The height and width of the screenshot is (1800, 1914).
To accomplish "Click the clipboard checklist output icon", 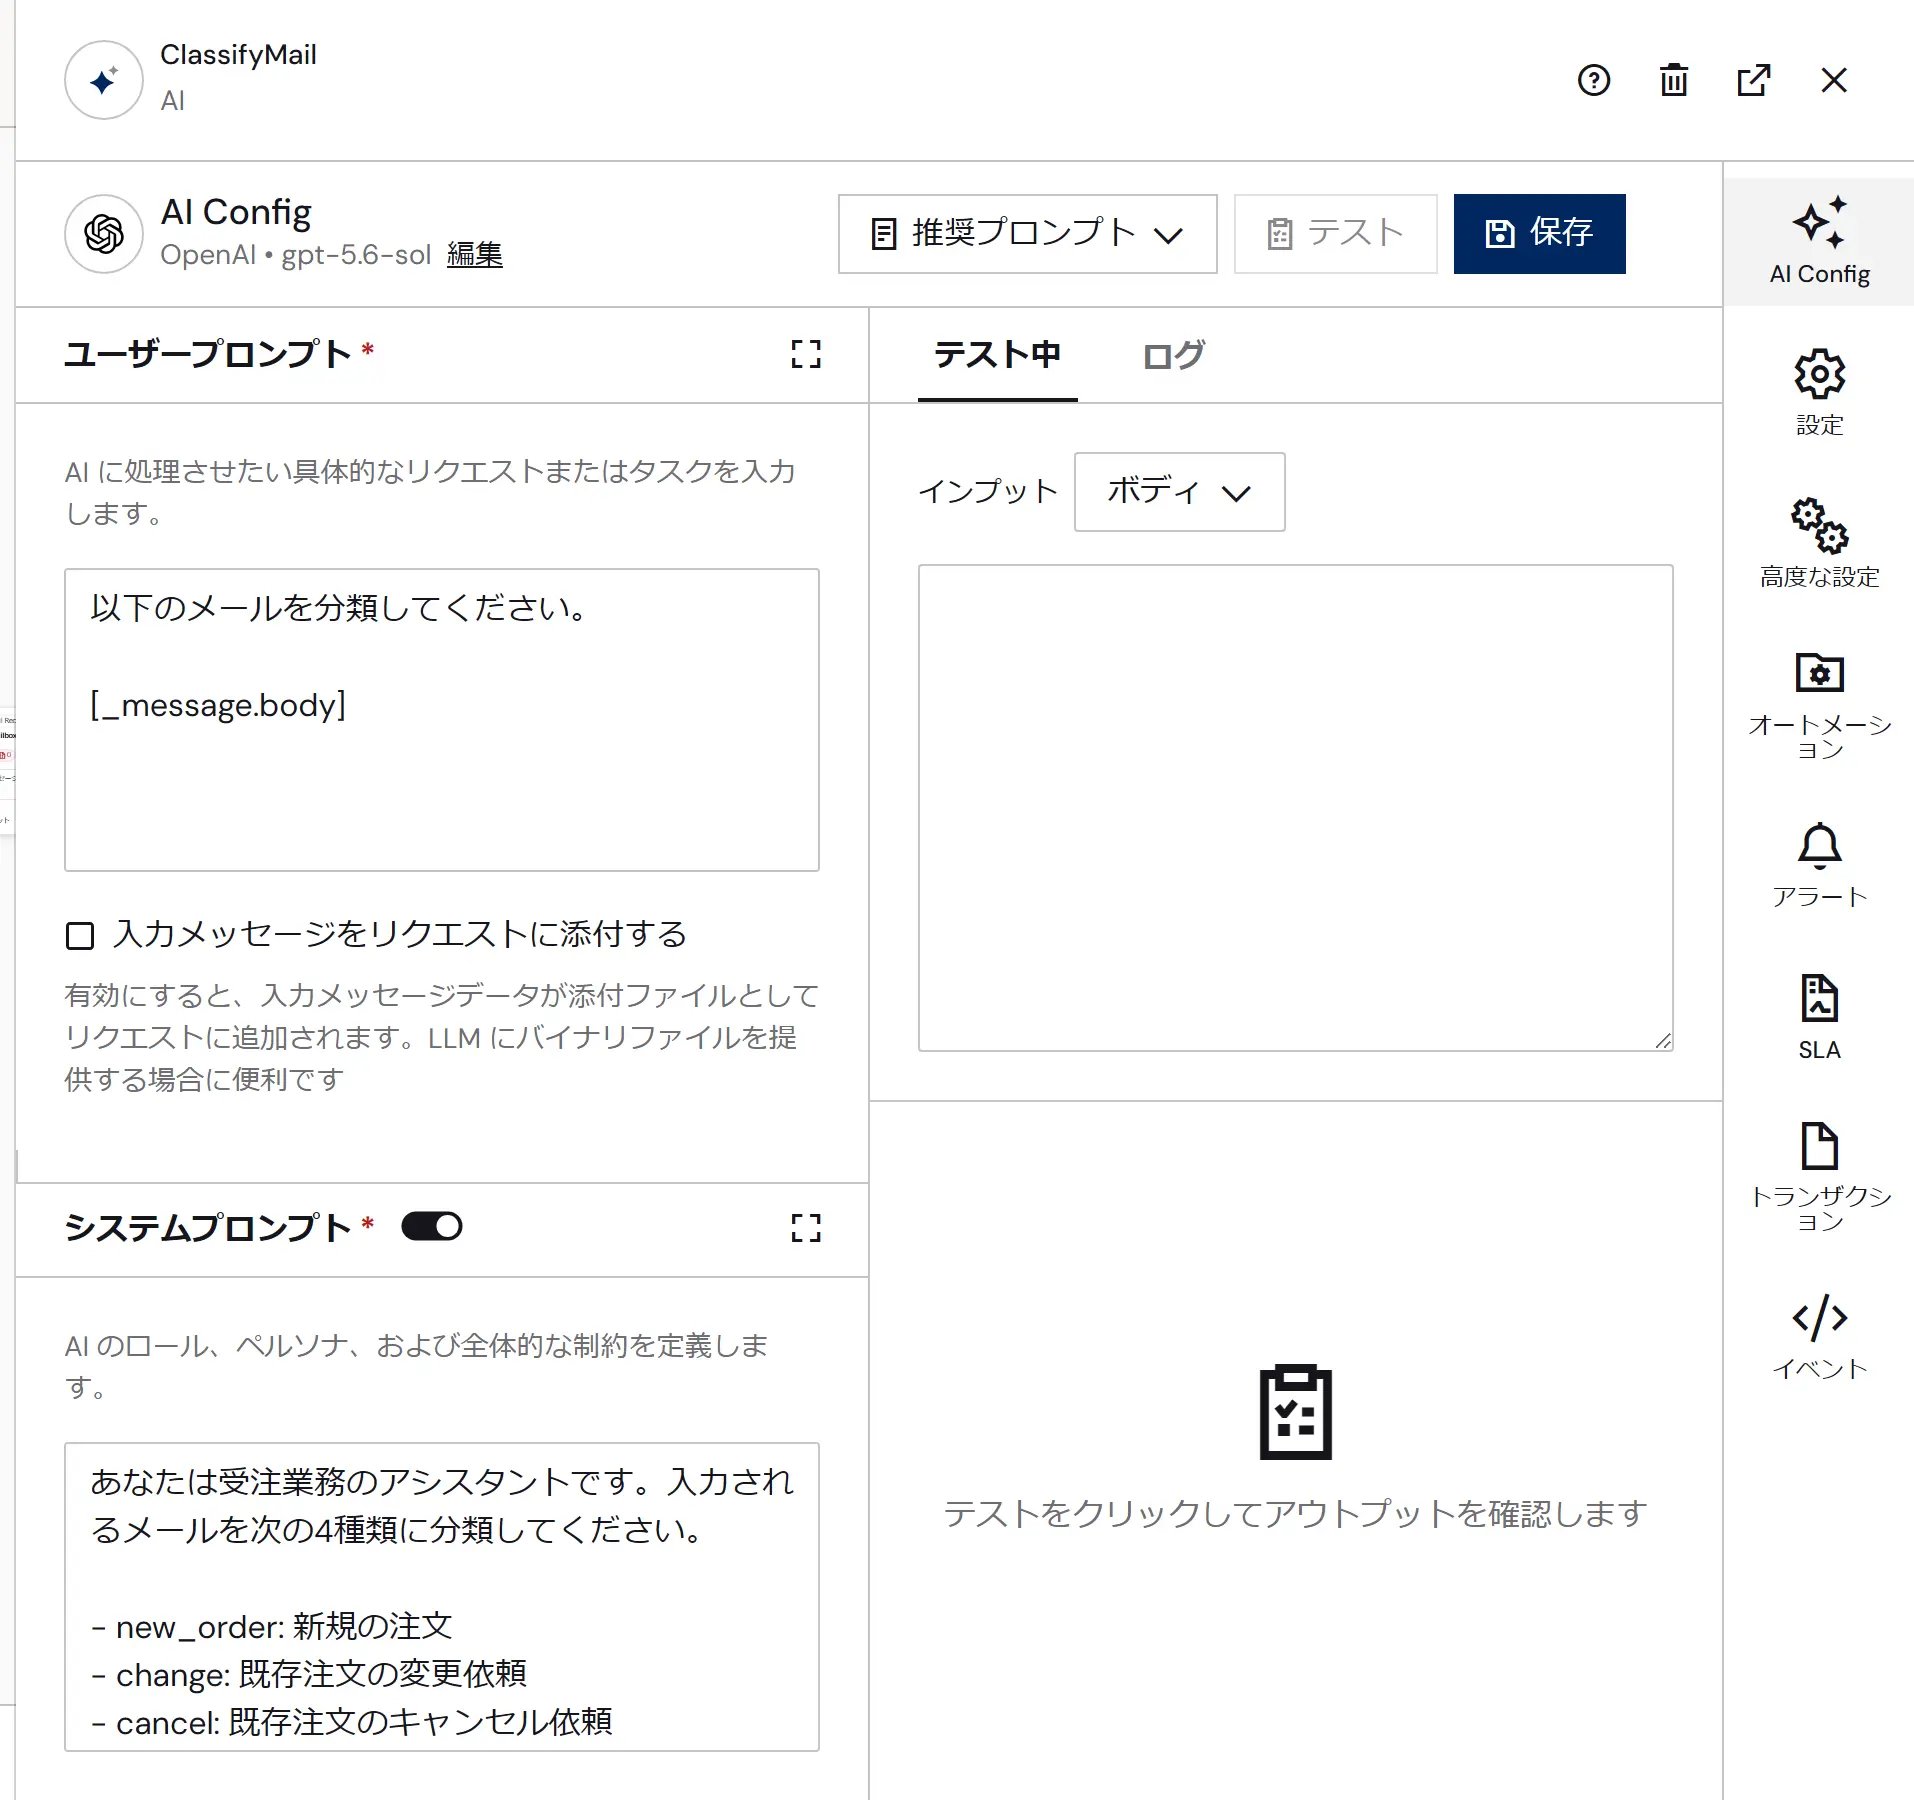I will tap(1295, 1412).
